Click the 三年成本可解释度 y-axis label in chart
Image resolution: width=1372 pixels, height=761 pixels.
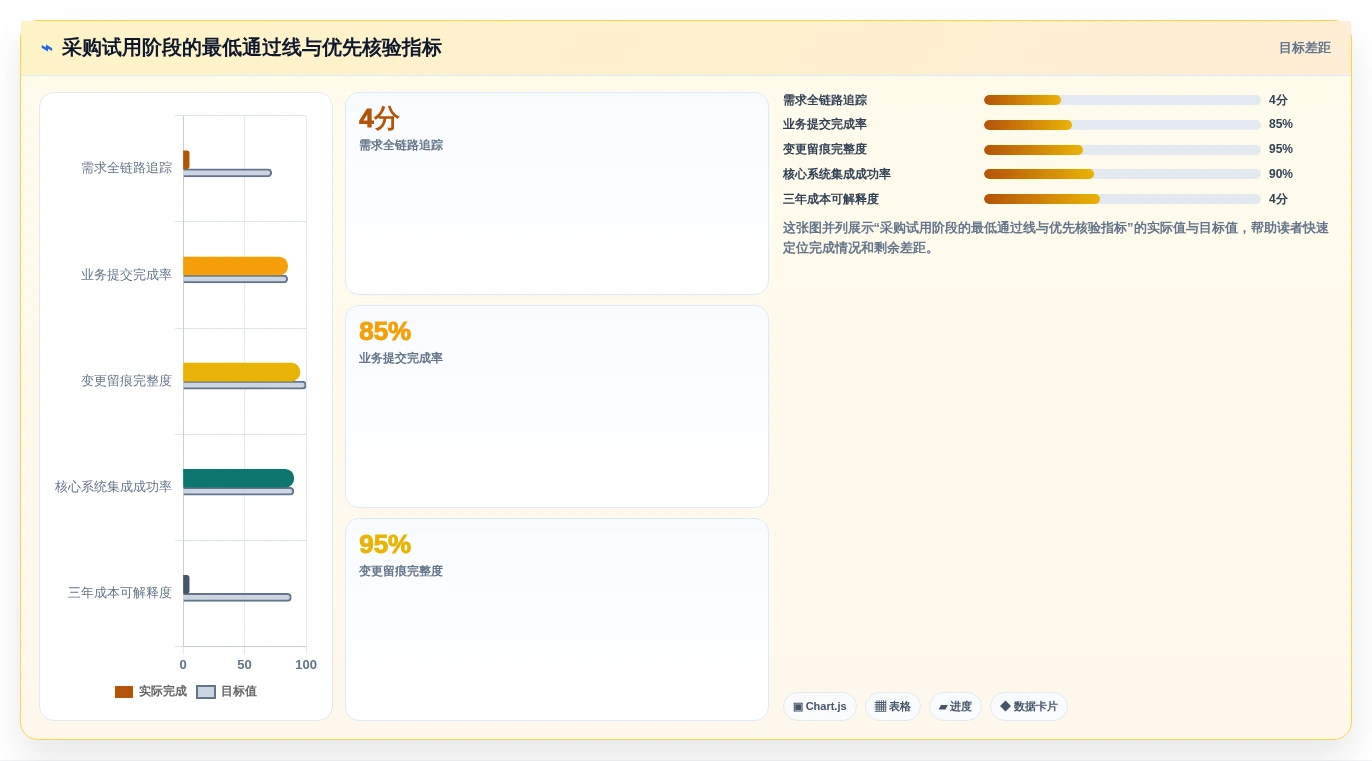pos(120,593)
